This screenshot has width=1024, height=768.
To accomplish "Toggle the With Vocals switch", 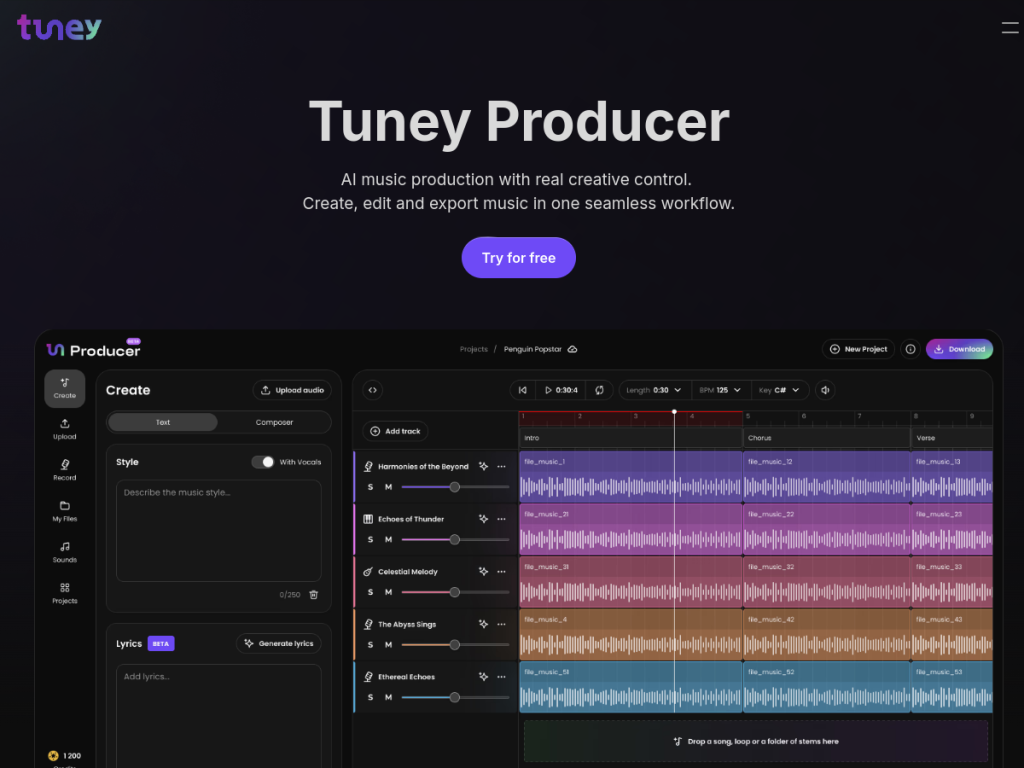I will (x=263, y=462).
